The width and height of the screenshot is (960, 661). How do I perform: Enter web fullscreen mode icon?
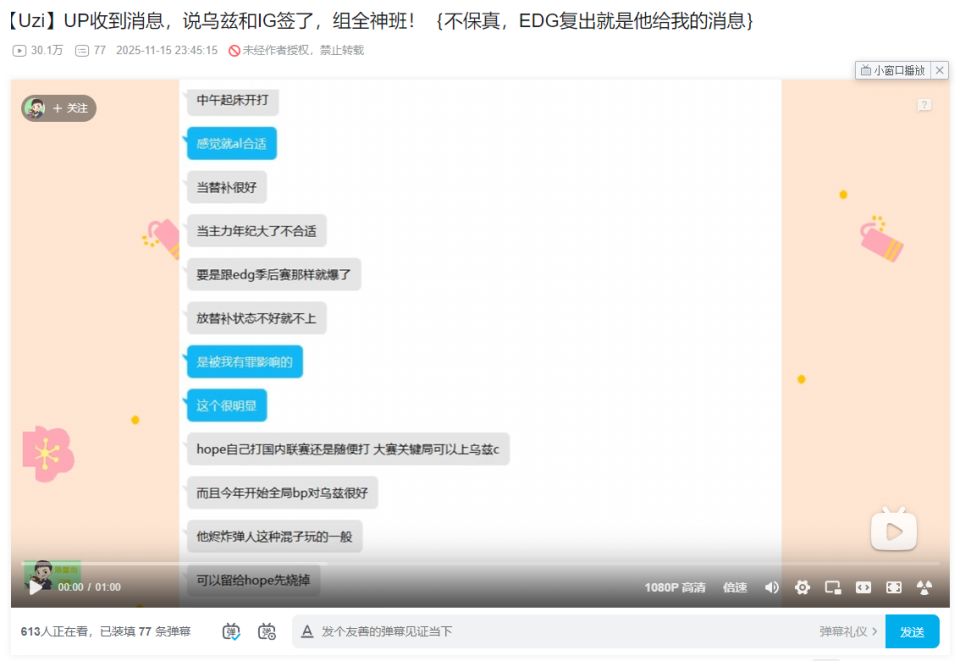tap(894, 587)
